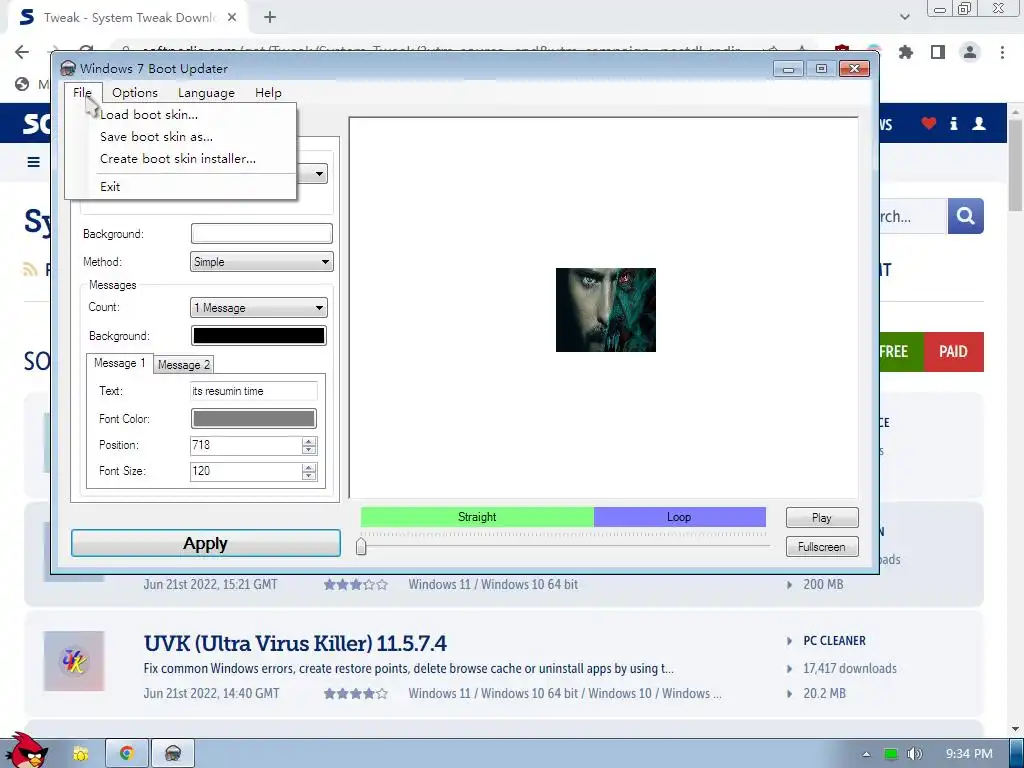Click the boot animation preview image
Viewport: 1024px width, 768px height.
click(605, 310)
